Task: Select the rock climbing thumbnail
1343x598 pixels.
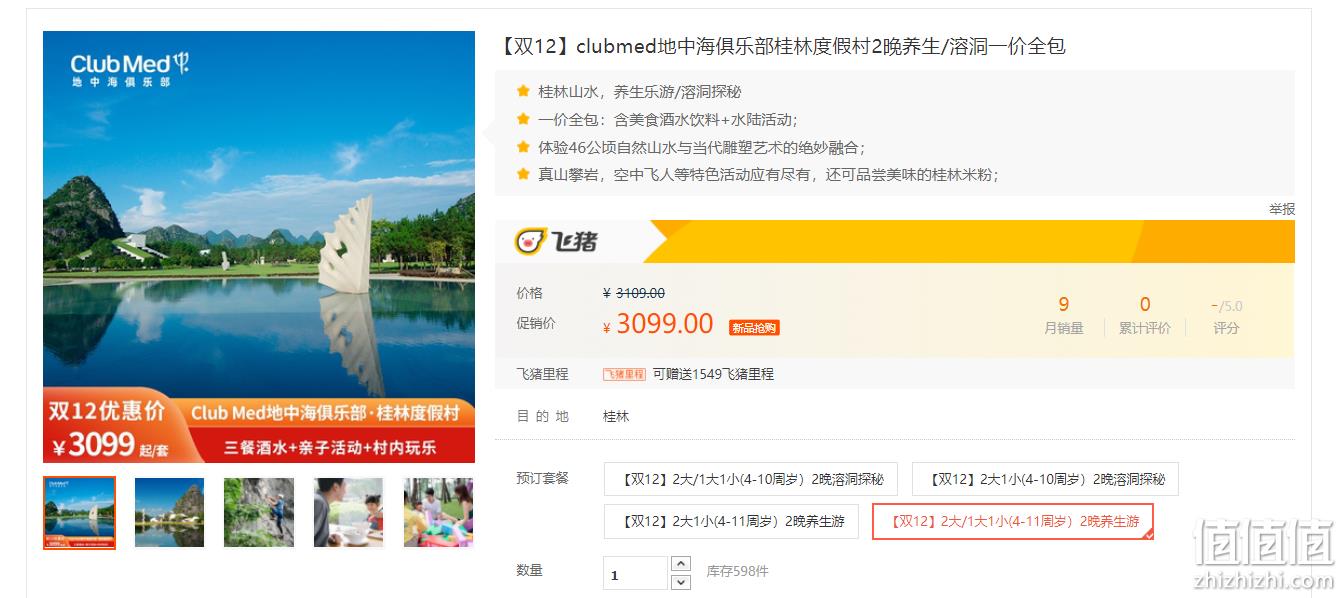Action: pos(259,512)
